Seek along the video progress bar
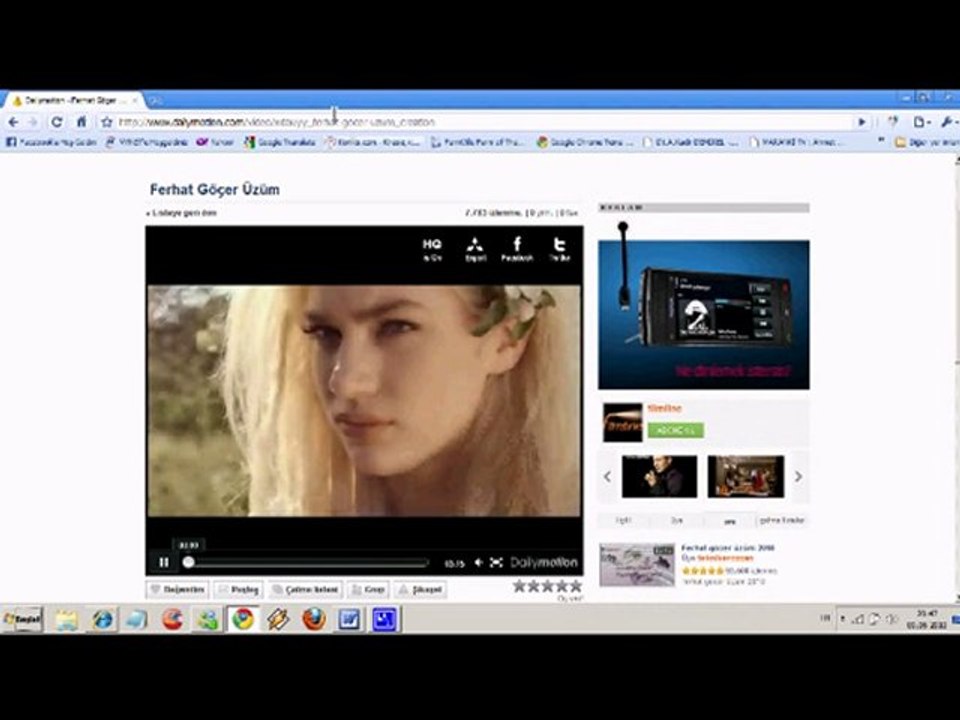Screen dimensions: 960x720 coord(306,562)
